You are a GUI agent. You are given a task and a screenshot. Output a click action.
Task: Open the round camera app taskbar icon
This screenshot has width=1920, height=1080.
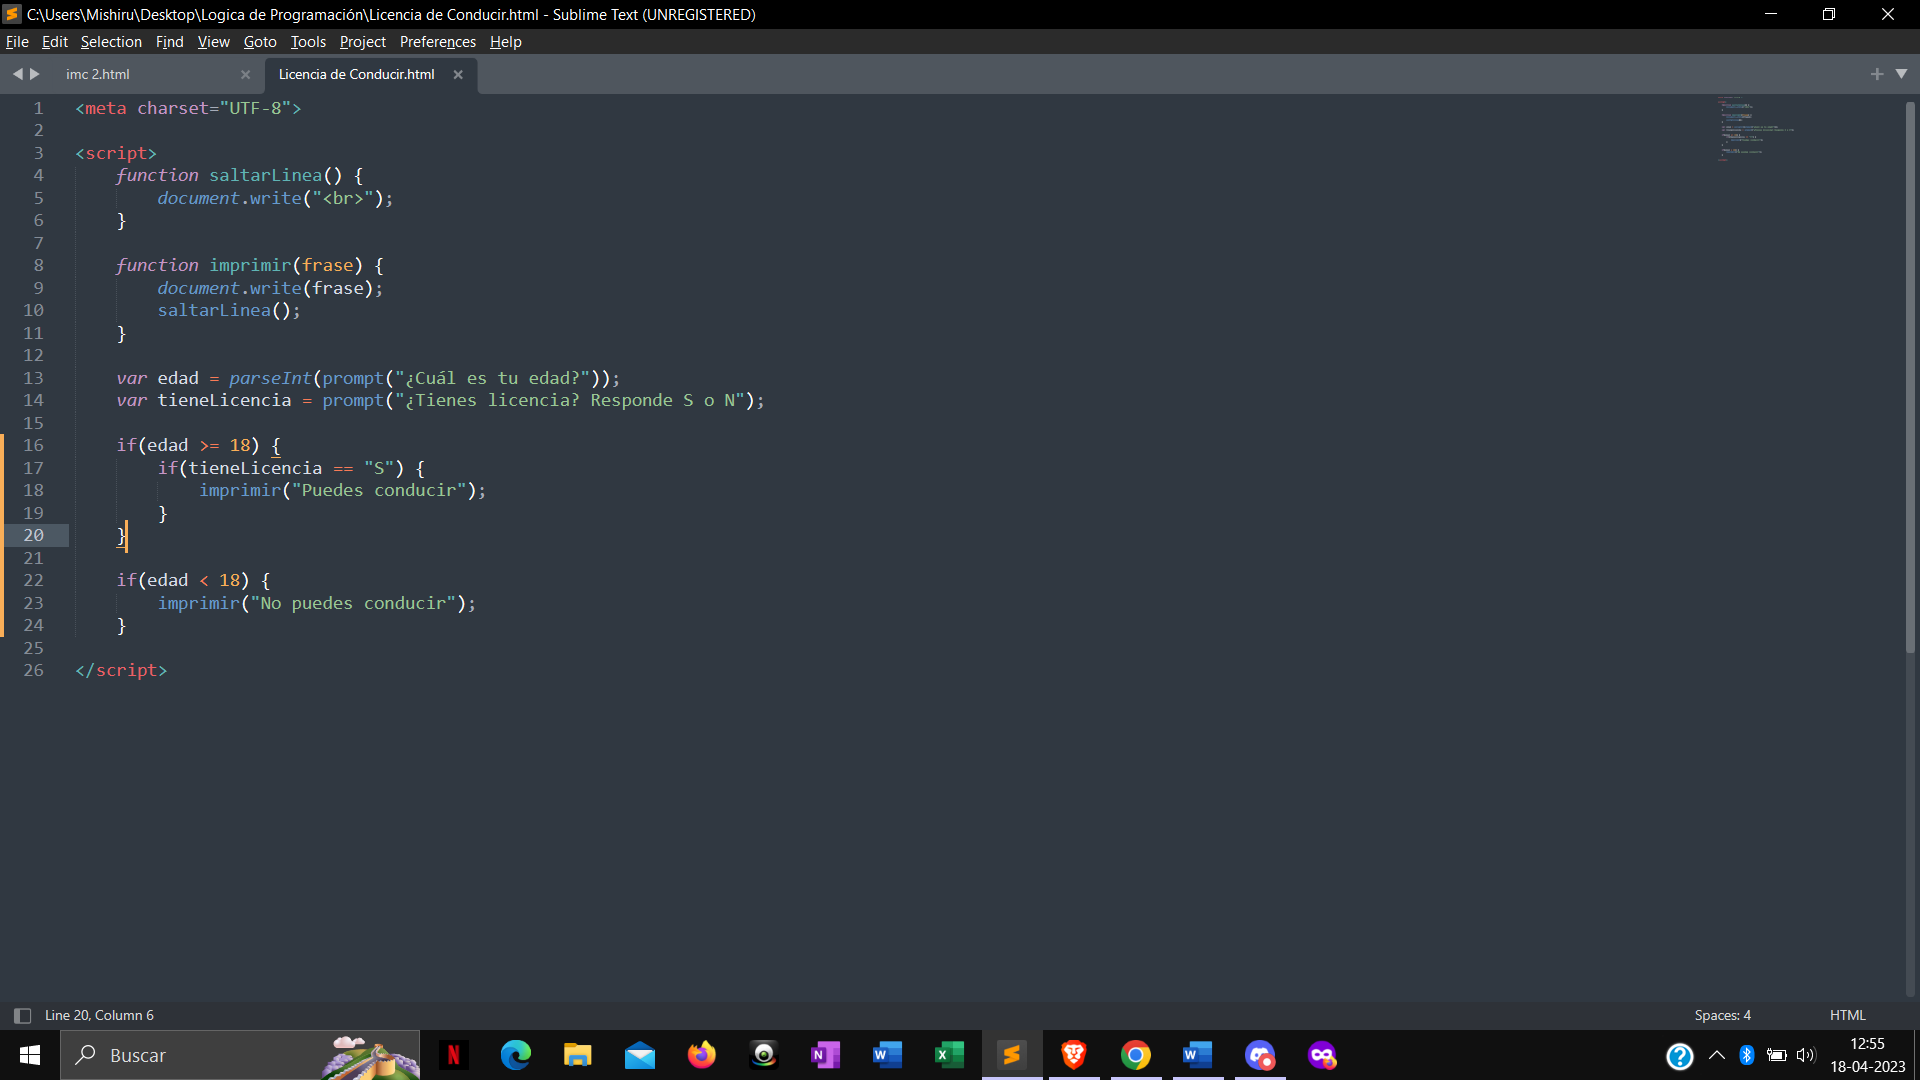click(763, 1055)
